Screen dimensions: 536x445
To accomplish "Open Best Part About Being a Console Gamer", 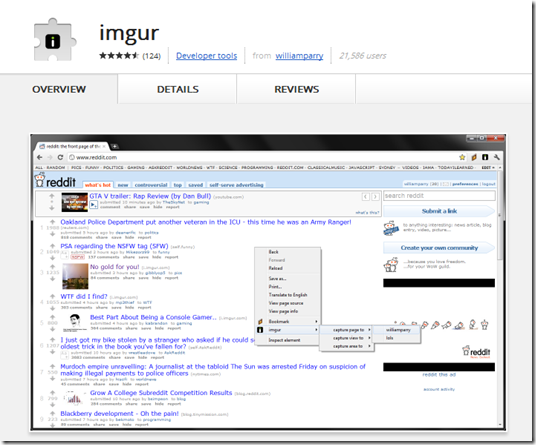I will [153, 317].
